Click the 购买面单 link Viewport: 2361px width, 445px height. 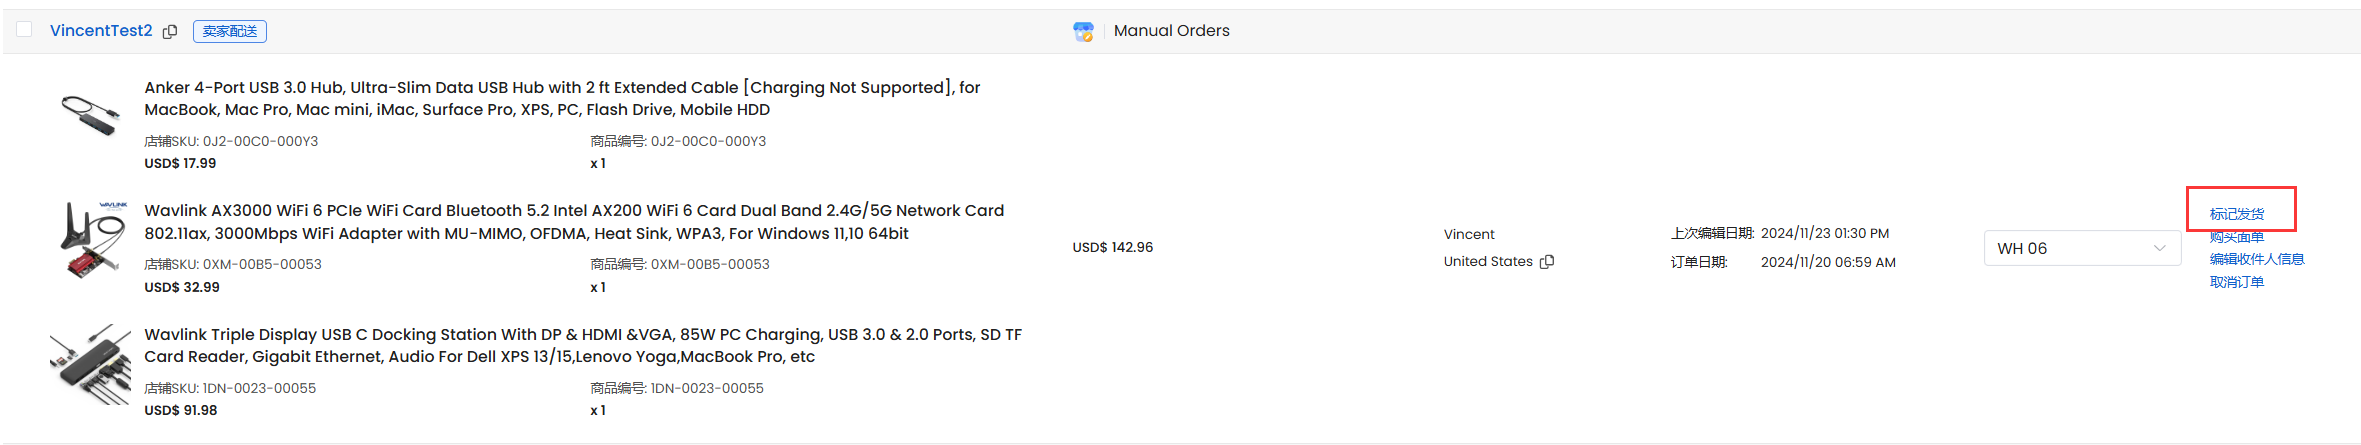tap(2237, 237)
